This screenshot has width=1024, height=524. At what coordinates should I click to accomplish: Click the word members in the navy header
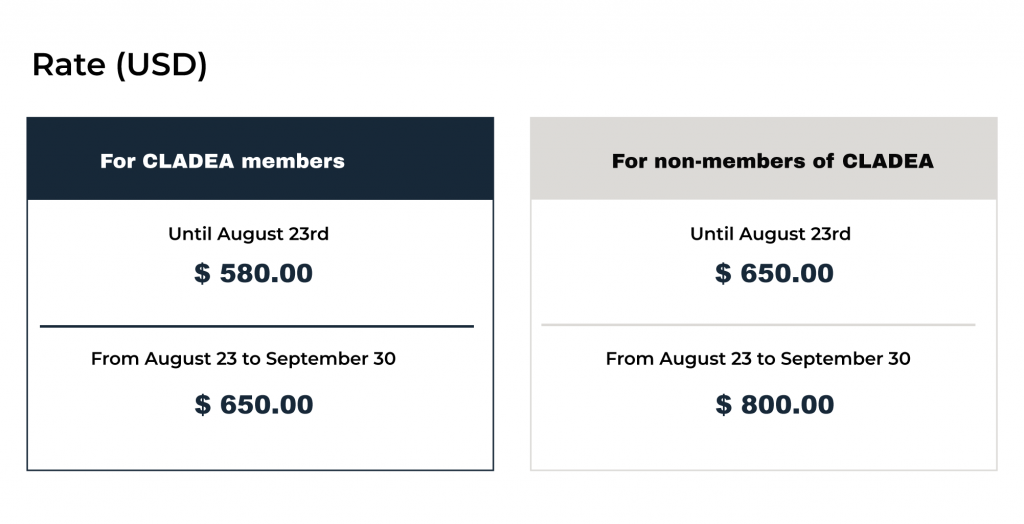[293, 161]
